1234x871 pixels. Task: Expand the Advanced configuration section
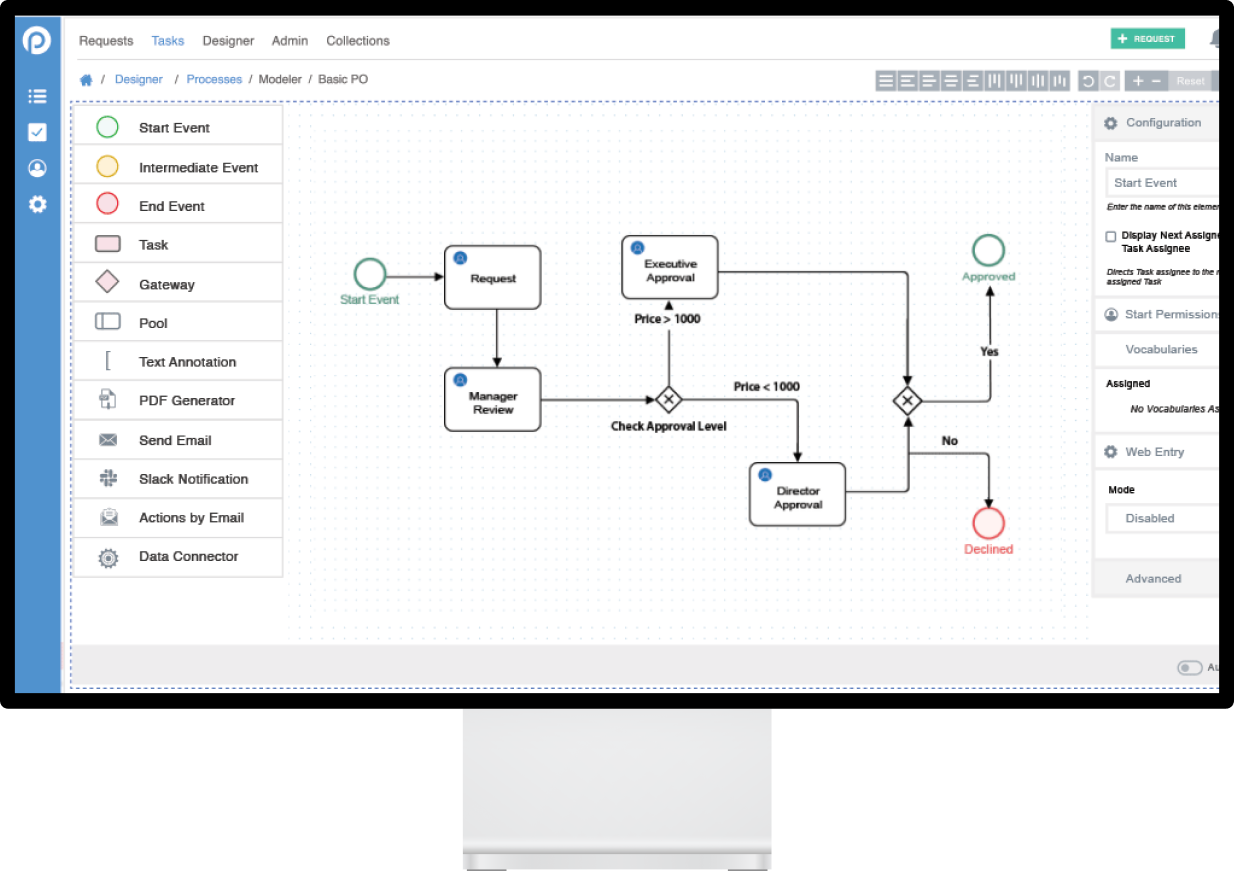[x=1154, y=578]
